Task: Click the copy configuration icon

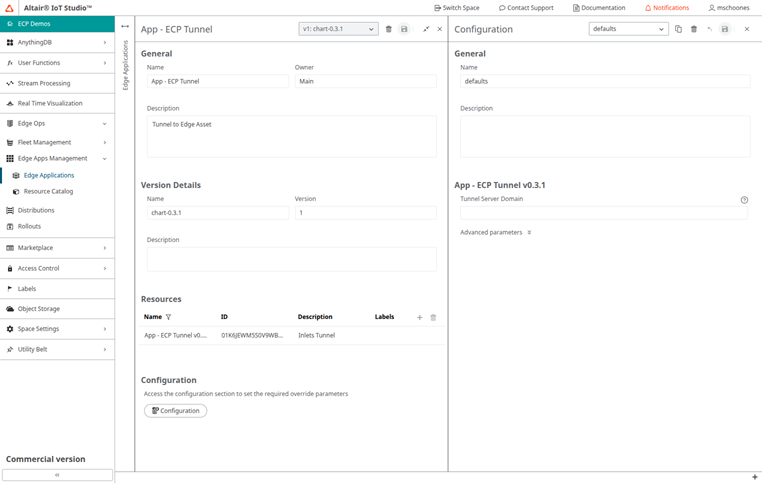Action: click(x=678, y=29)
